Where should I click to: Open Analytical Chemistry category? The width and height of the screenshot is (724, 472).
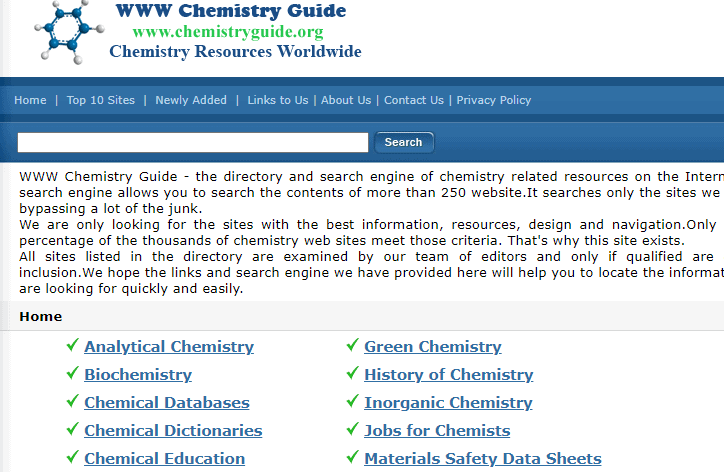tap(169, 346)
